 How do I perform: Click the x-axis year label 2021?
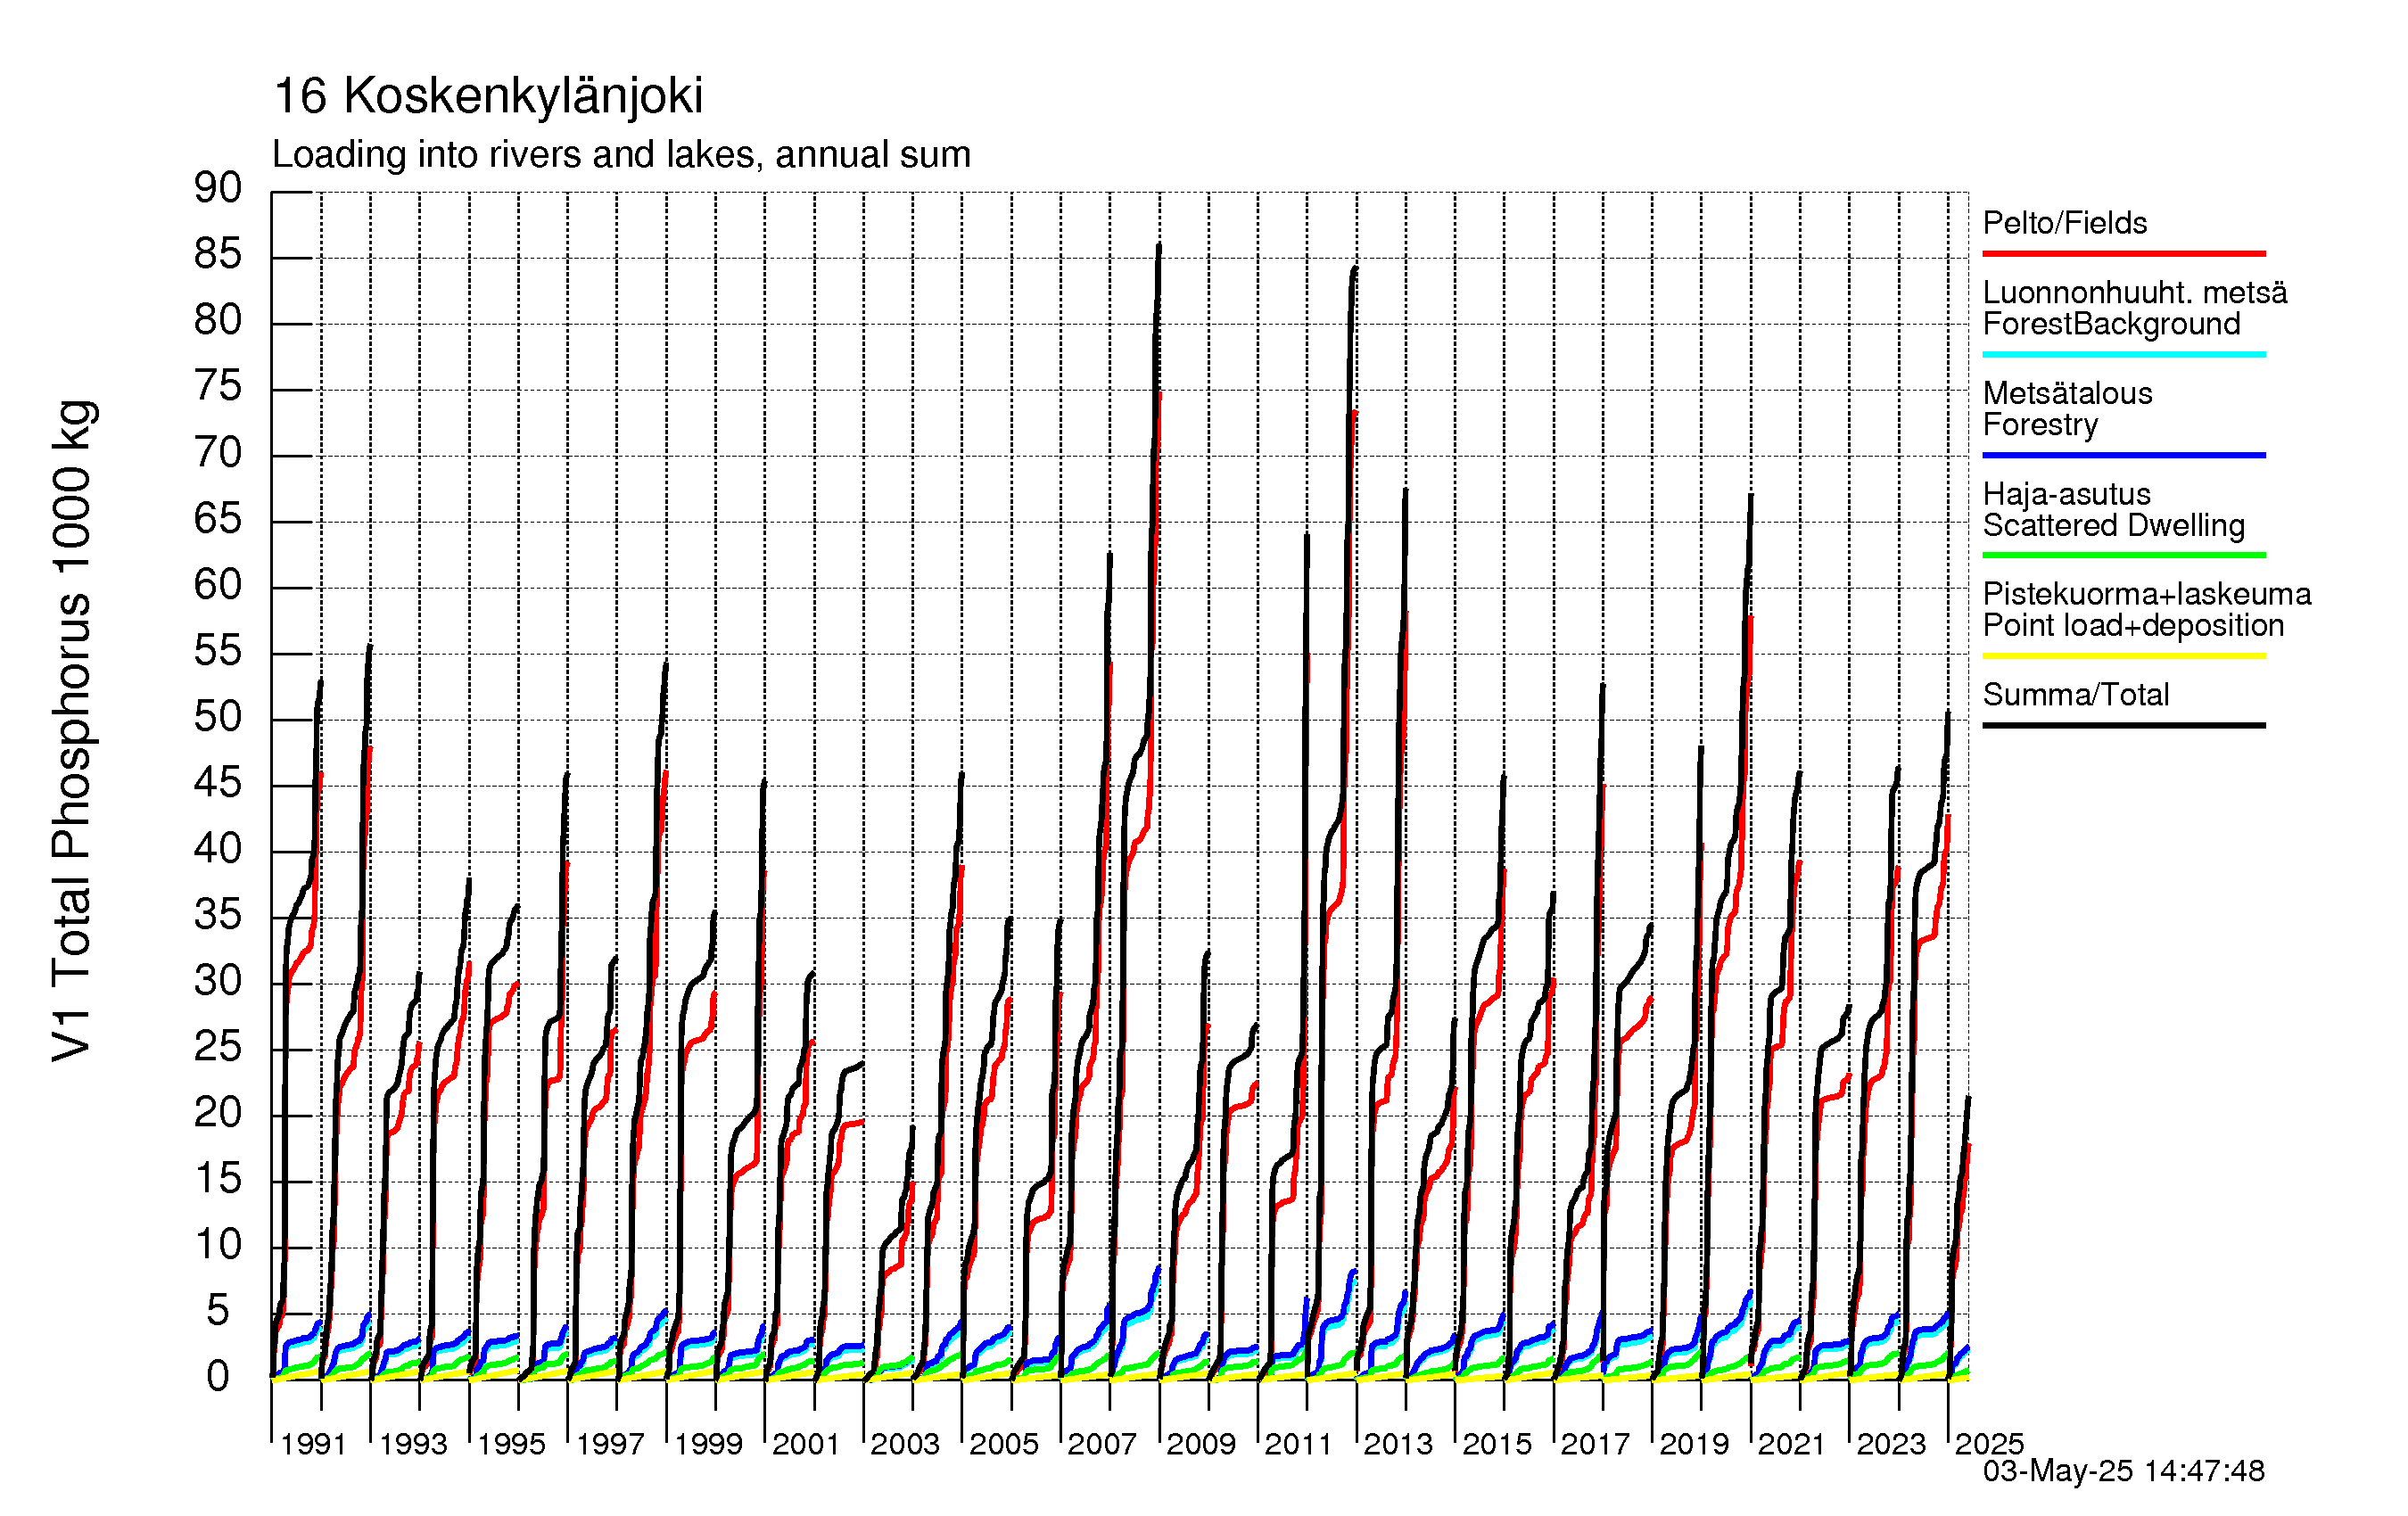click(x=1792, y=1444)
